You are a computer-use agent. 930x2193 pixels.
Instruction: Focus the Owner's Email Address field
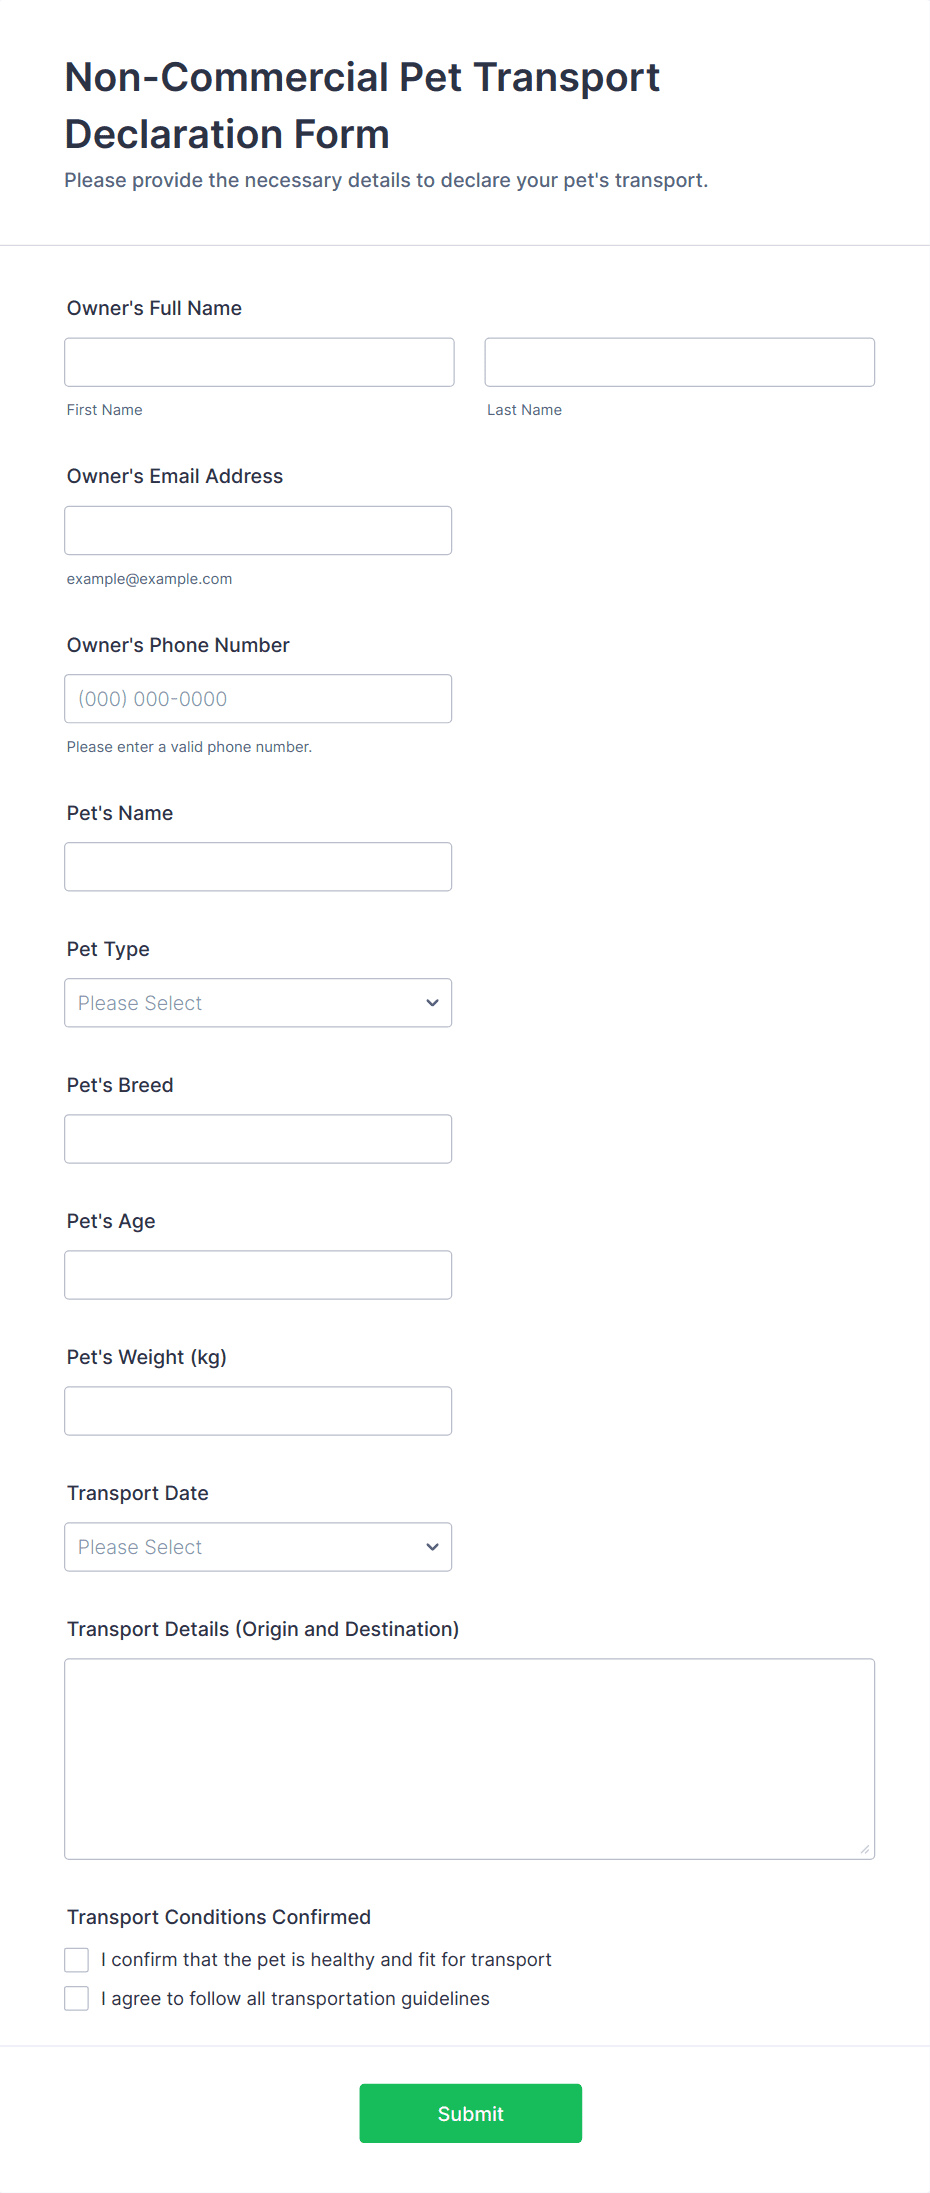[258, 530]
